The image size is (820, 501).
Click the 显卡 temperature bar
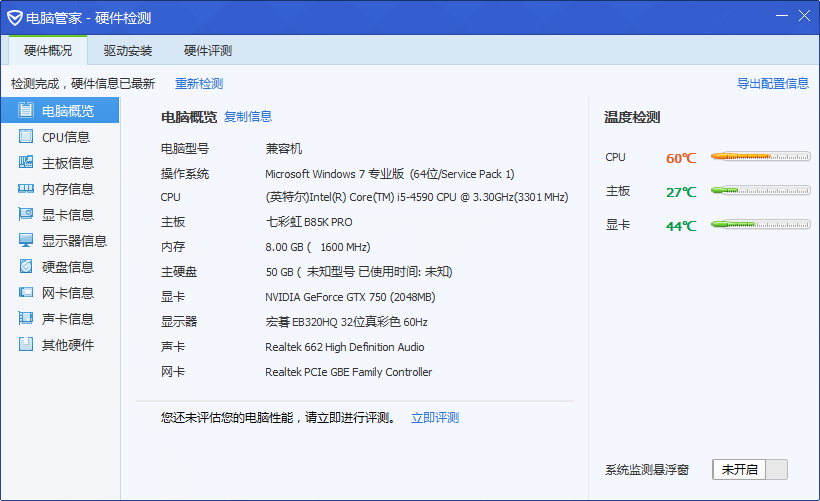[x=760, y=224]
